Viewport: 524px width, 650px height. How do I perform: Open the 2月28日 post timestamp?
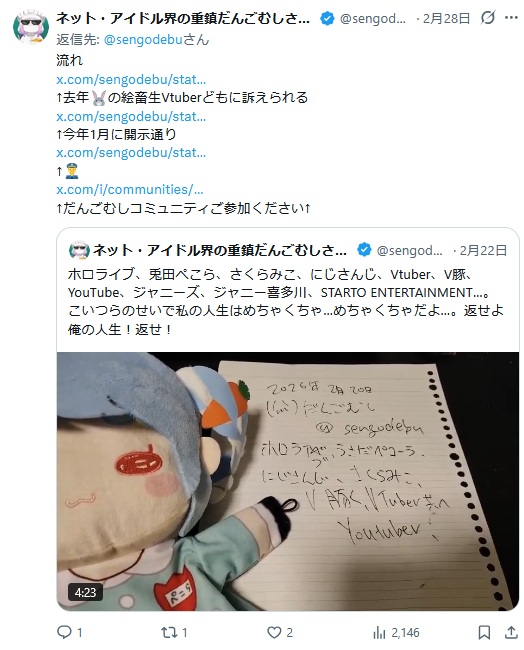coord(446,18)
